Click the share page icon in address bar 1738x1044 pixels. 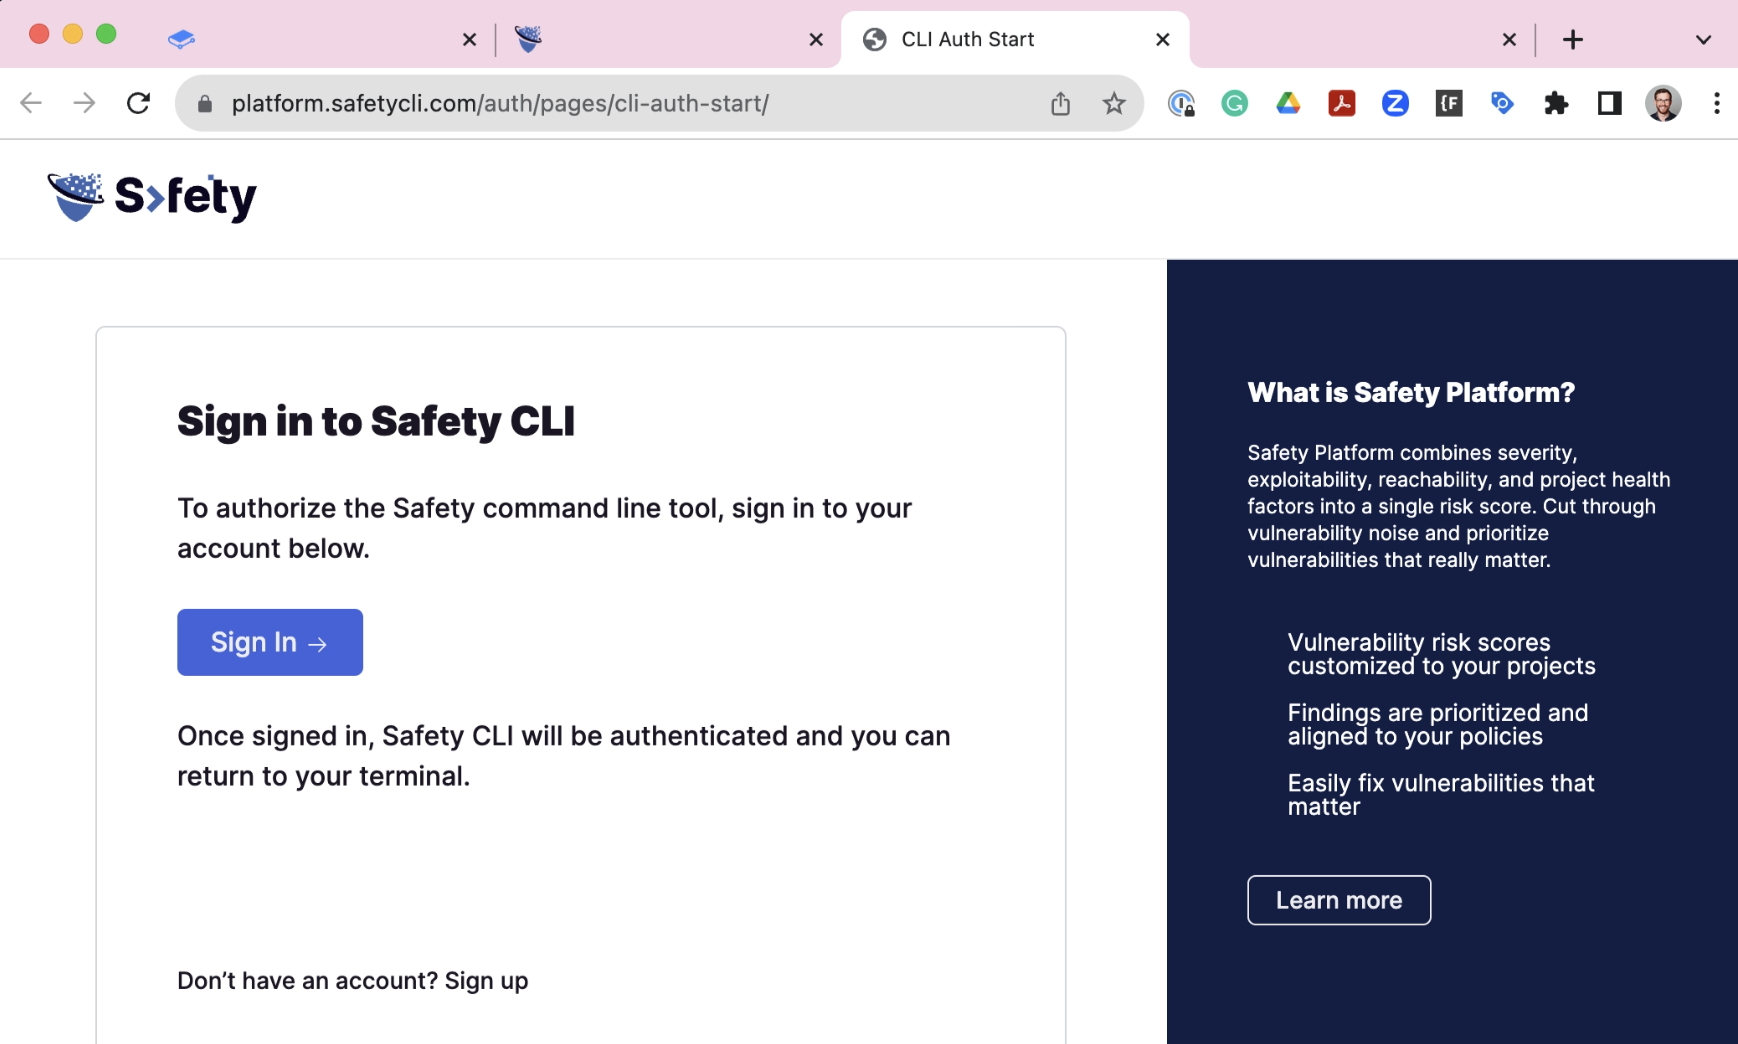click(x=1061, y=103)
